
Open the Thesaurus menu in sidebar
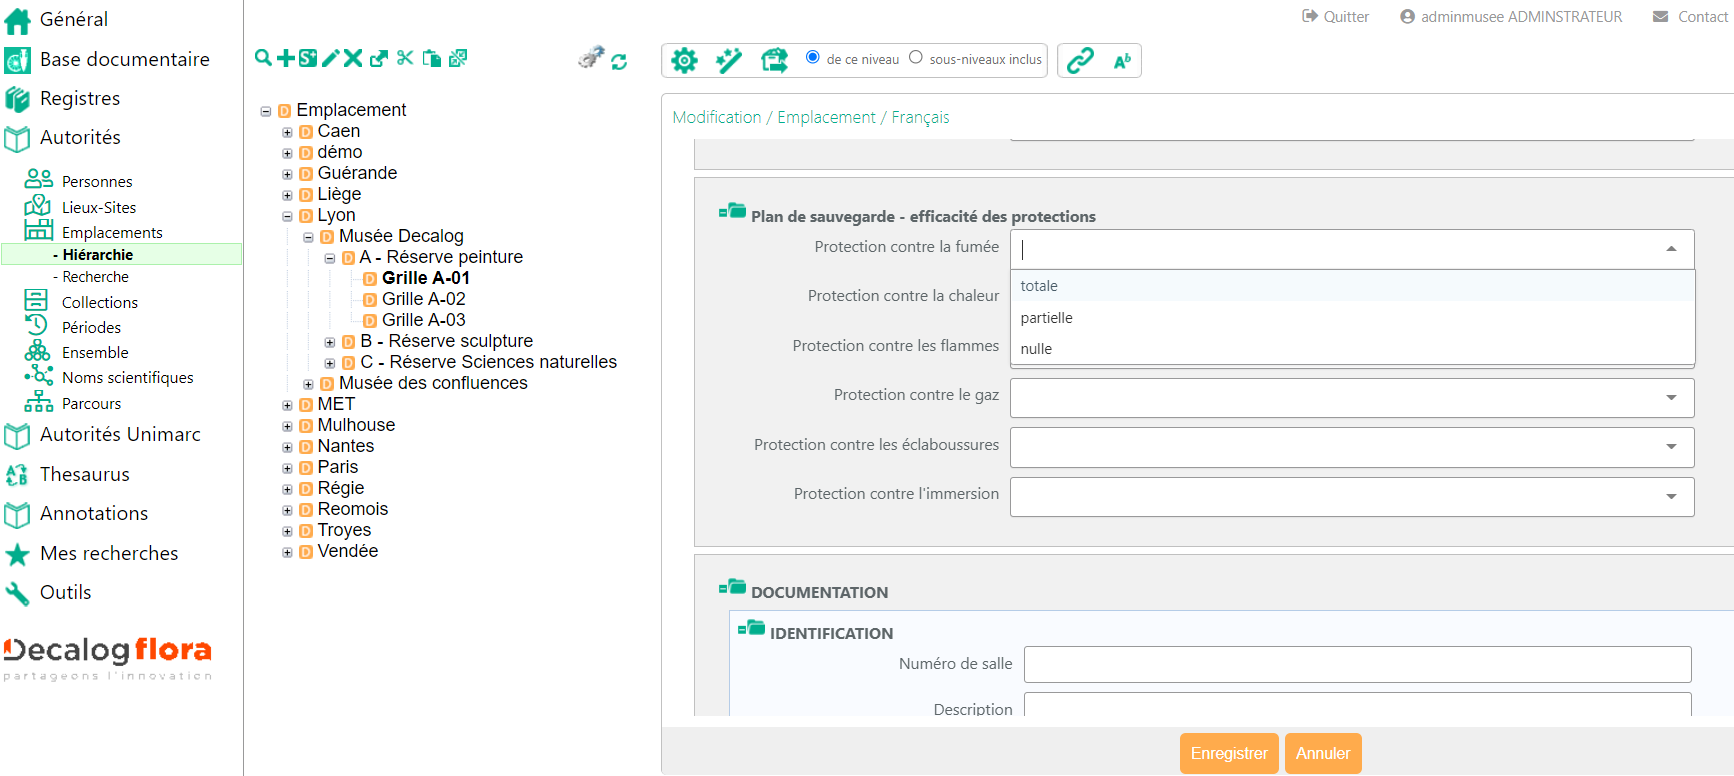pyautogui.click(x=85, y=474)
